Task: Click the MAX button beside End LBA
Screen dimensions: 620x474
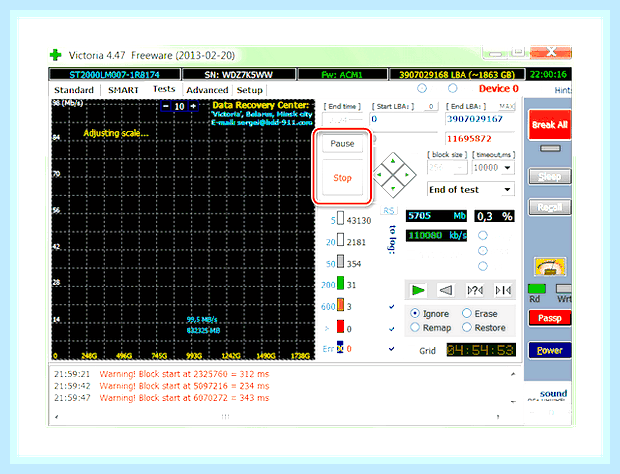Action: [x=507, y=106]
